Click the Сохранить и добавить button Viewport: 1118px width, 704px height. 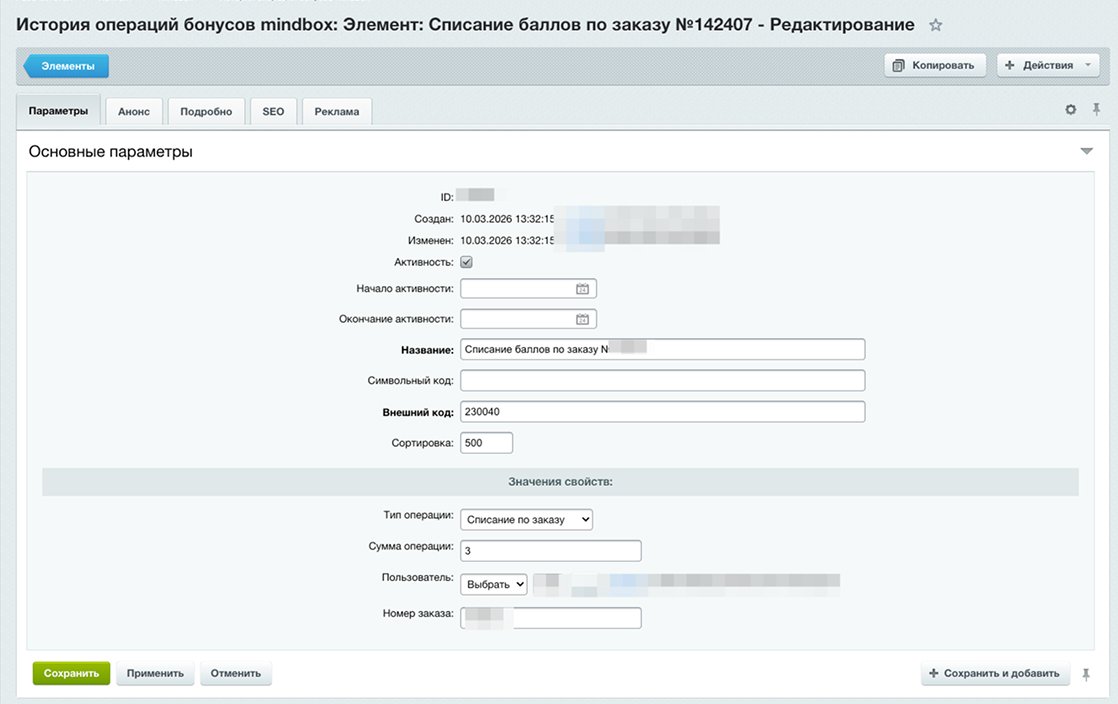click(995, 674)
